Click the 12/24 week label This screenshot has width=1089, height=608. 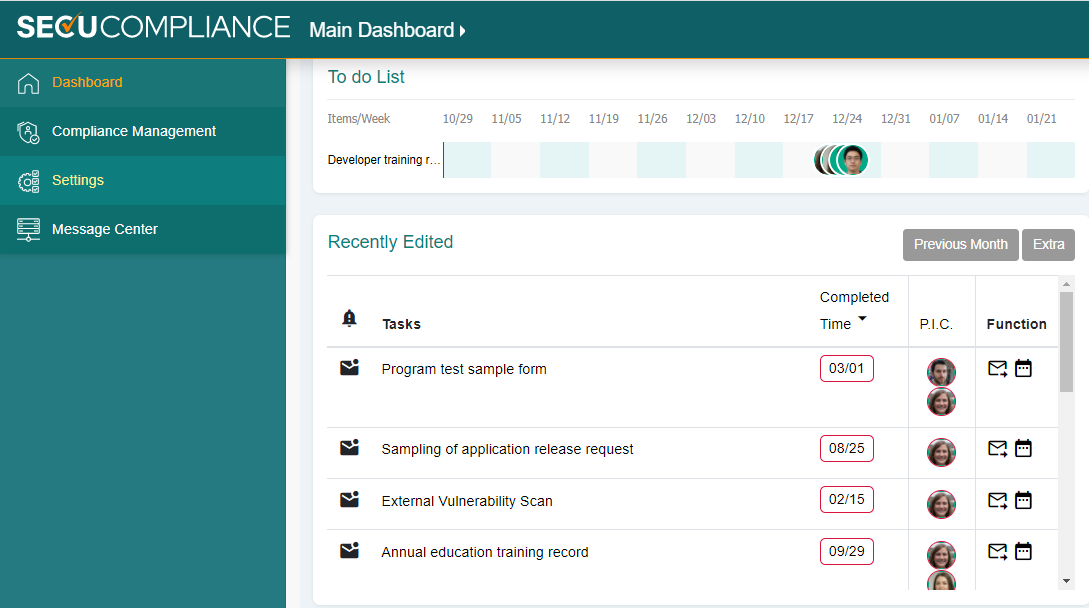(x=847, y=119)
